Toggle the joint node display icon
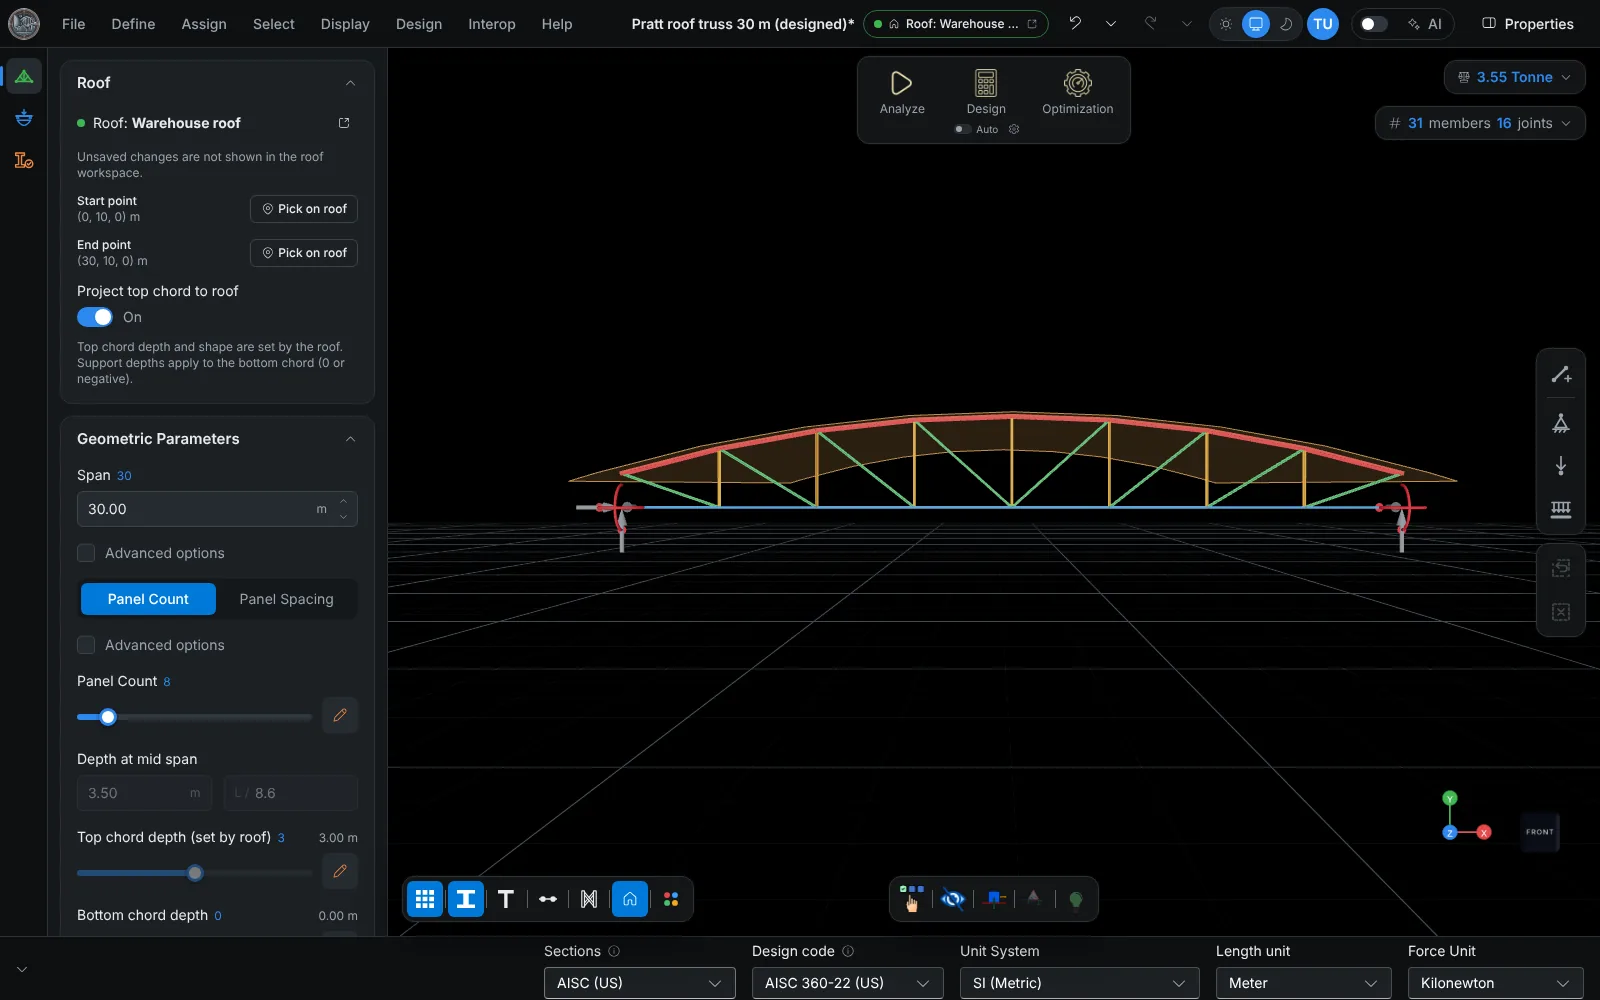 (548, 899)
